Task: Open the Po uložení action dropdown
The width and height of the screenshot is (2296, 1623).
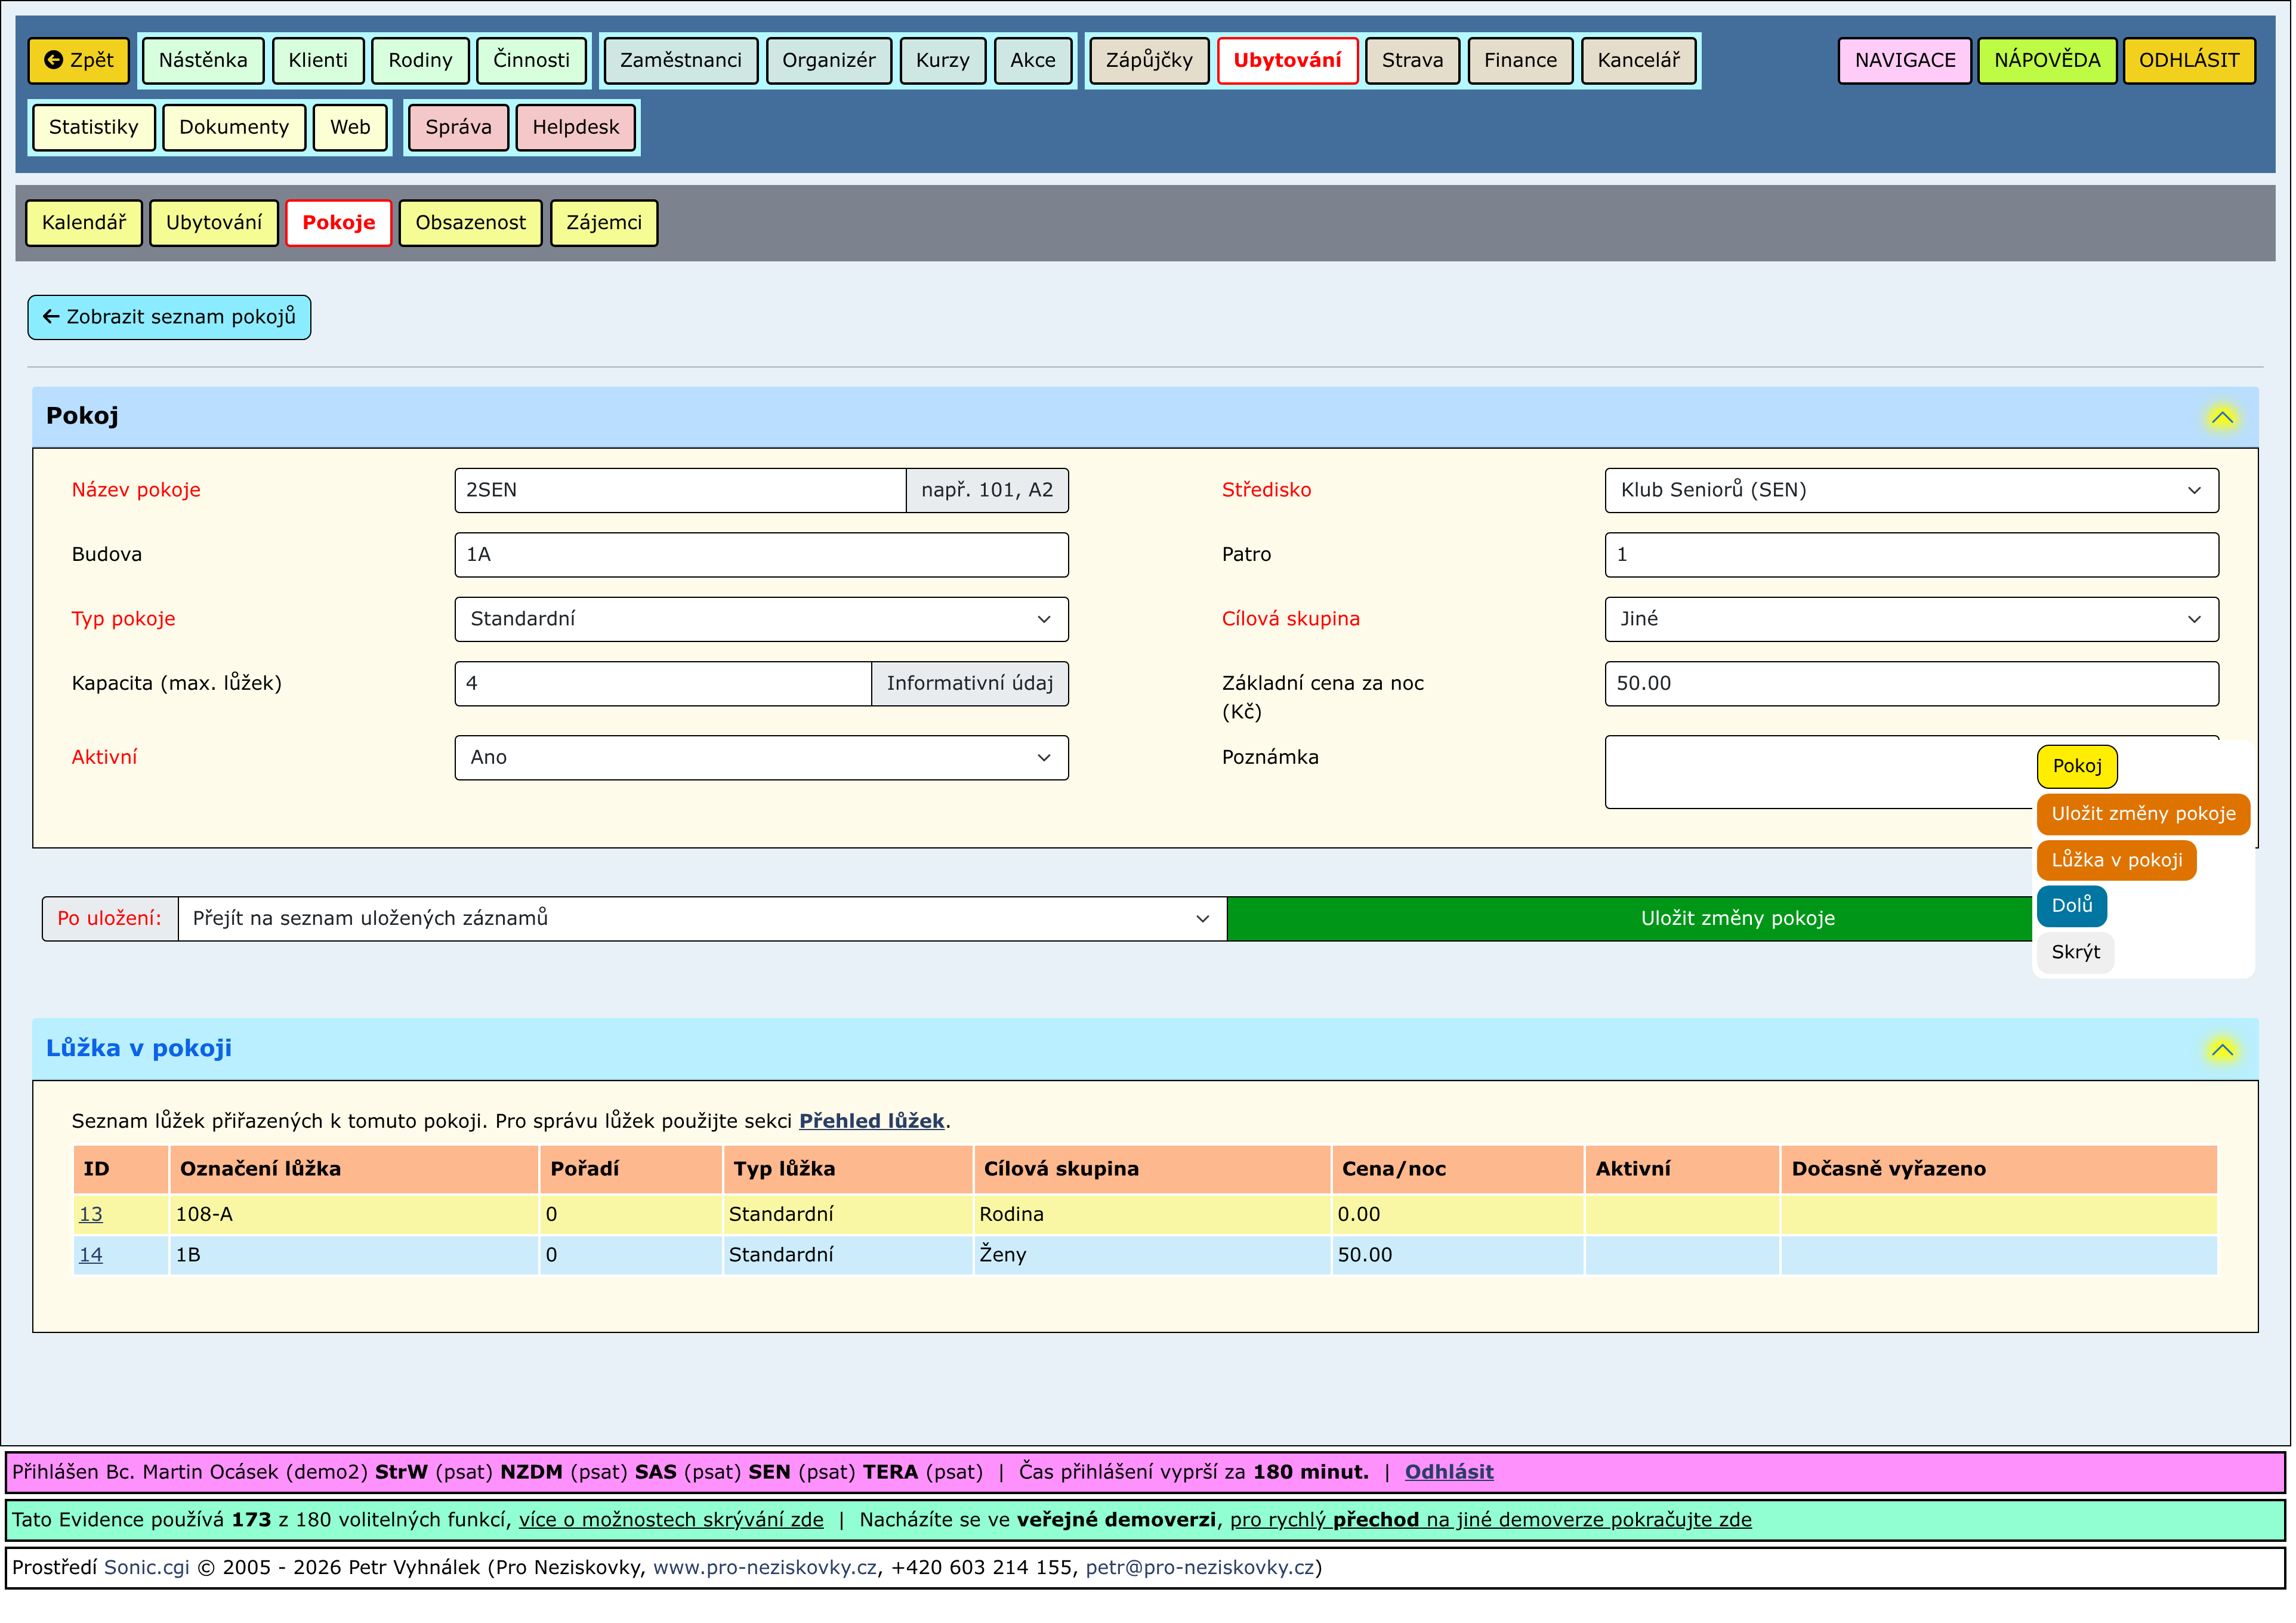Action: [x=701, y=919]
